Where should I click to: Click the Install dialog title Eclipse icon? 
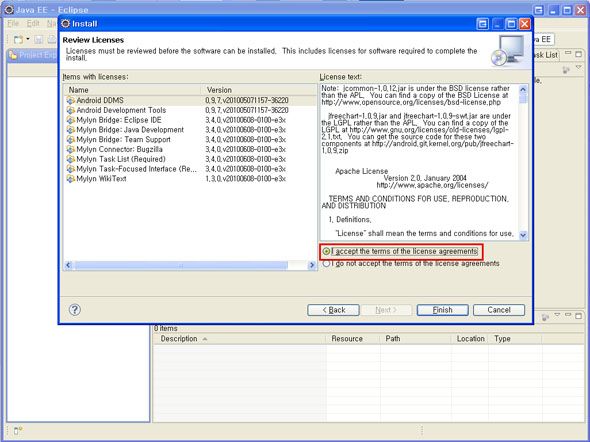click(65, 24)
